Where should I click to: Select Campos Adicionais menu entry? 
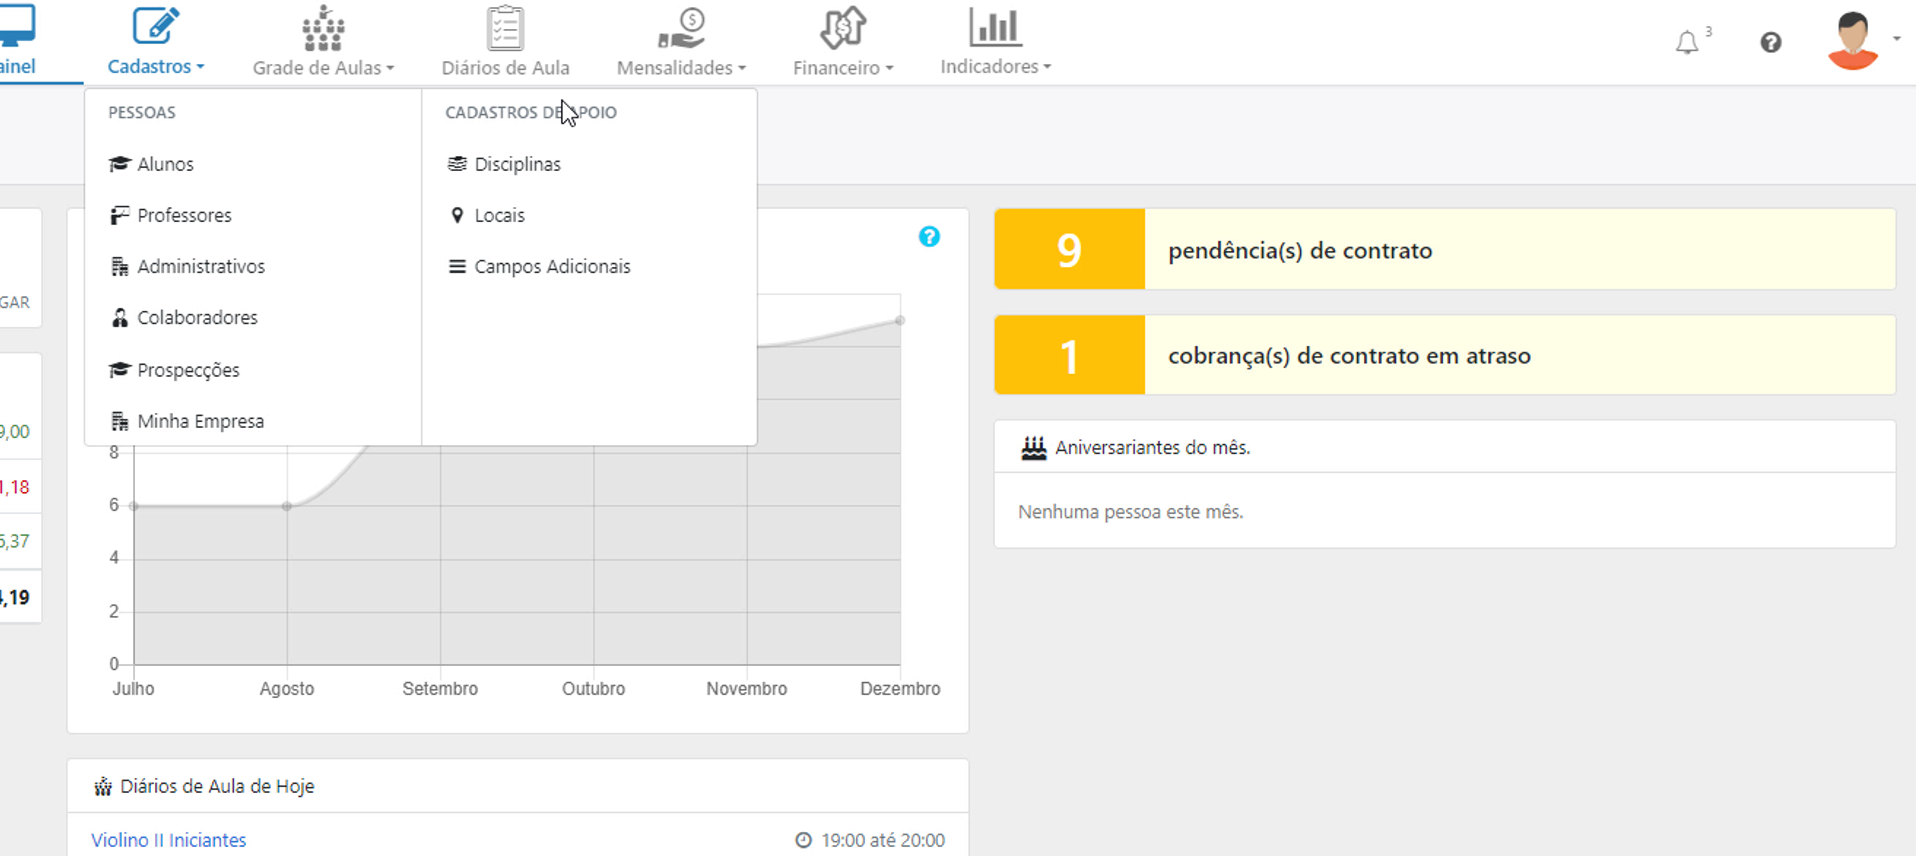pos(552,267)
